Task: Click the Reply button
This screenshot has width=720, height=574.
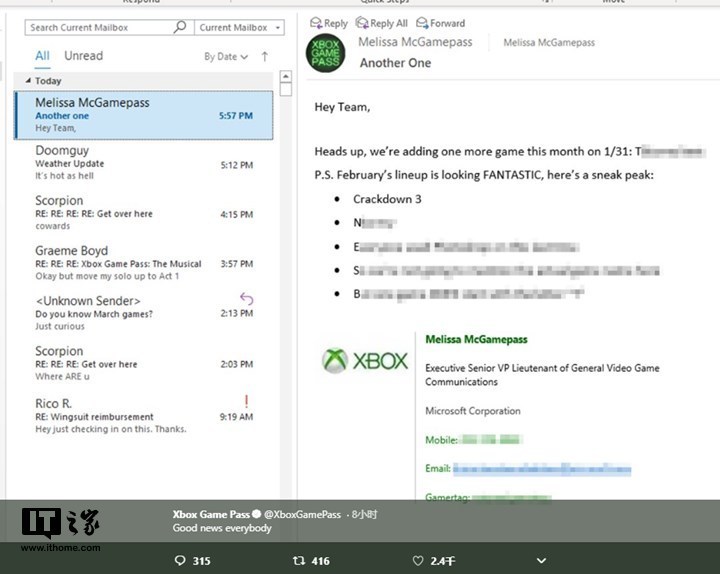Action: (x=329, y=23)
